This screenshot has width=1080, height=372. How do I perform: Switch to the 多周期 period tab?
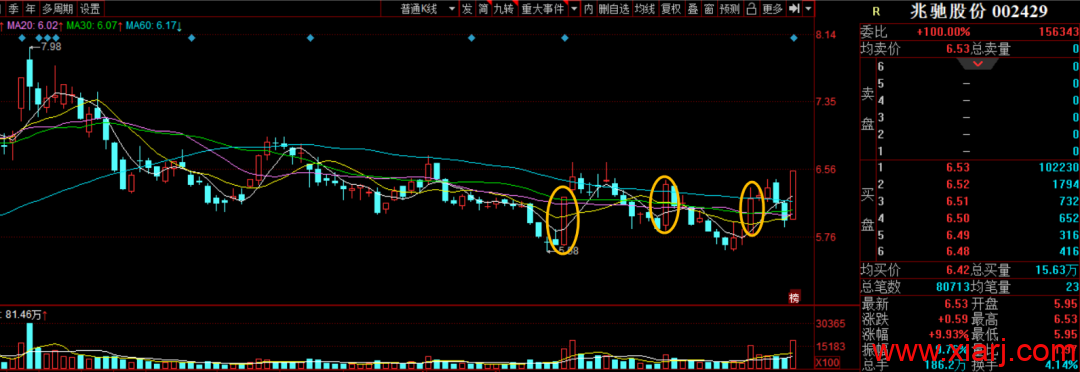click(57, 9)
